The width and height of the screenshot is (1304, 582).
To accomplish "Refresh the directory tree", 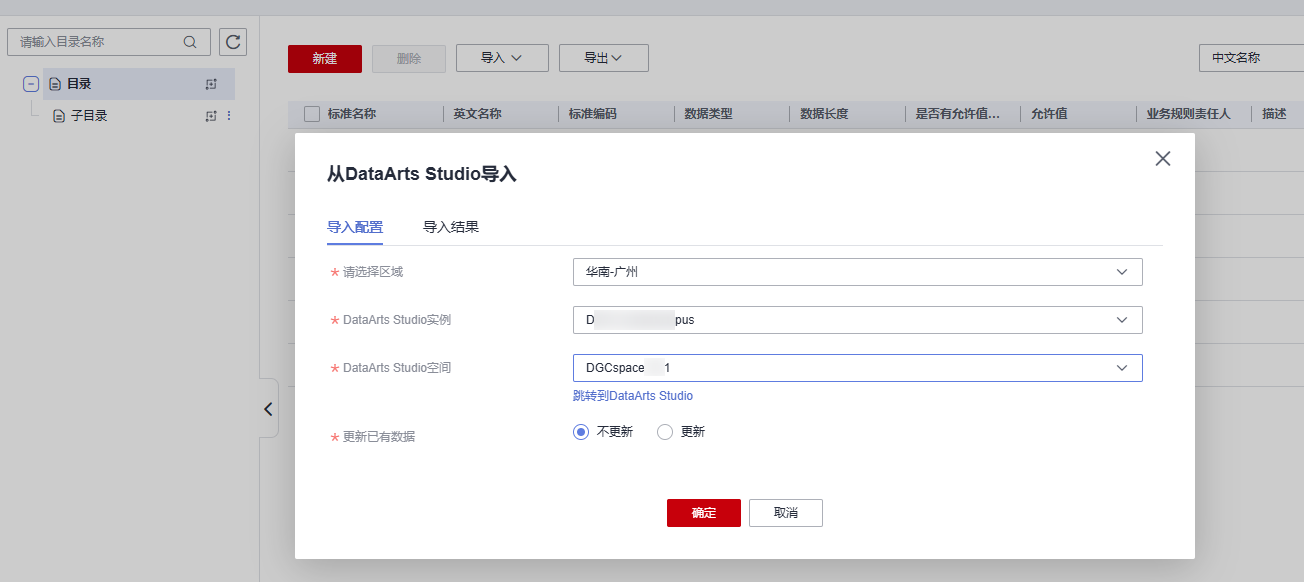I will pos(233,42).
